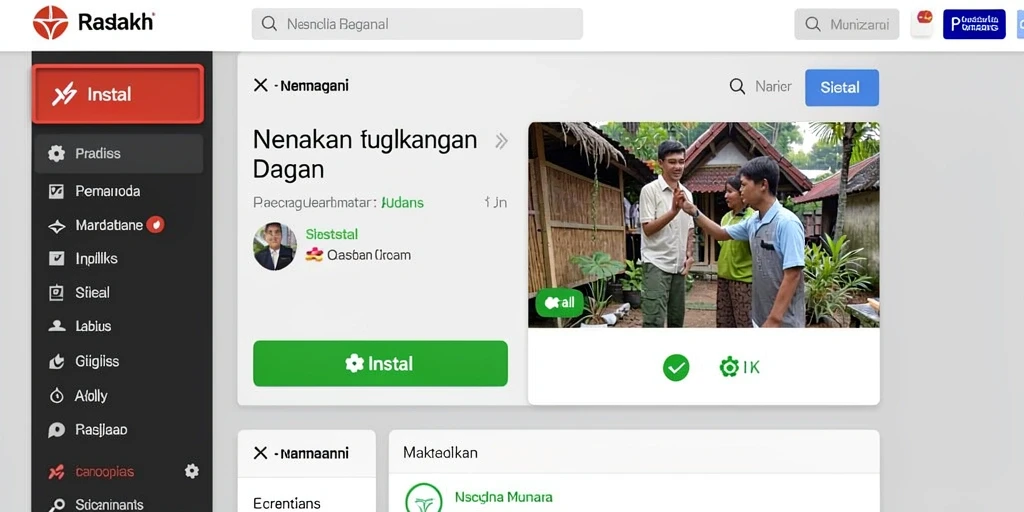
Task: Click the red Instal sidebar button
Action: tap(118, 94)
